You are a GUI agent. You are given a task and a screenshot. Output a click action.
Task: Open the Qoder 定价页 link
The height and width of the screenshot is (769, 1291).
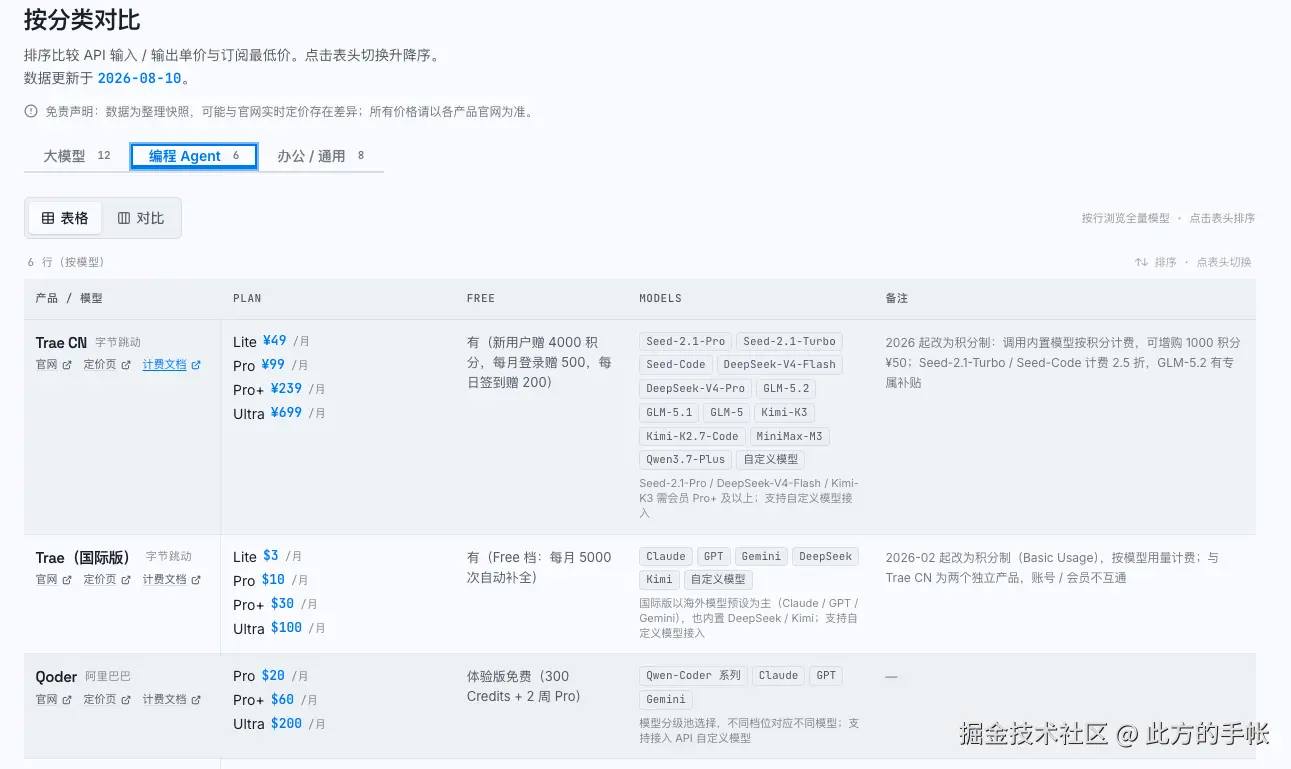click(x=107, y=700)
